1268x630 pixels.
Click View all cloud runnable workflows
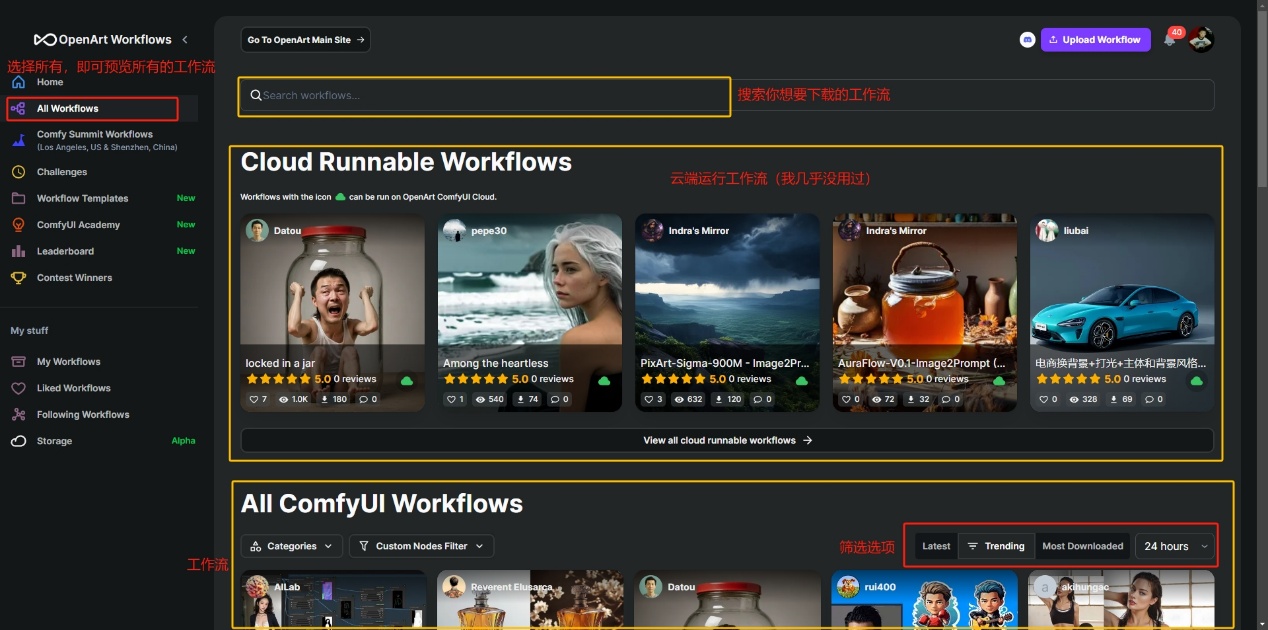[x=727, y=440]
